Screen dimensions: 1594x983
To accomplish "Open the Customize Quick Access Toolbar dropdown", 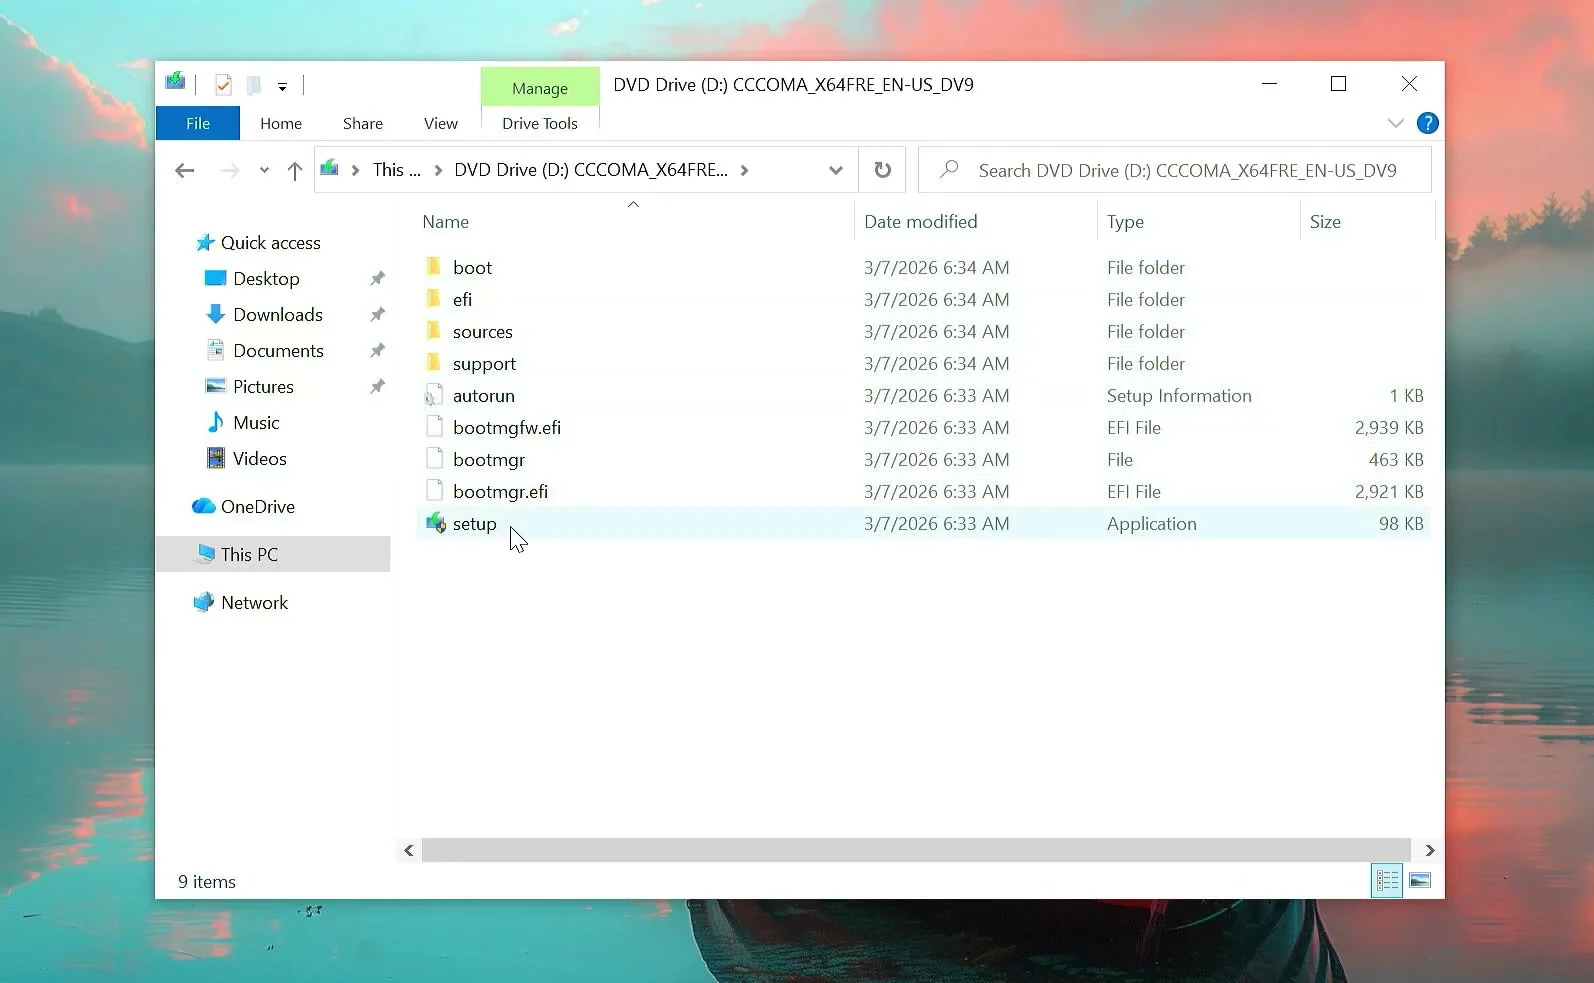I will pyautogui.click(x=283, y=87).
